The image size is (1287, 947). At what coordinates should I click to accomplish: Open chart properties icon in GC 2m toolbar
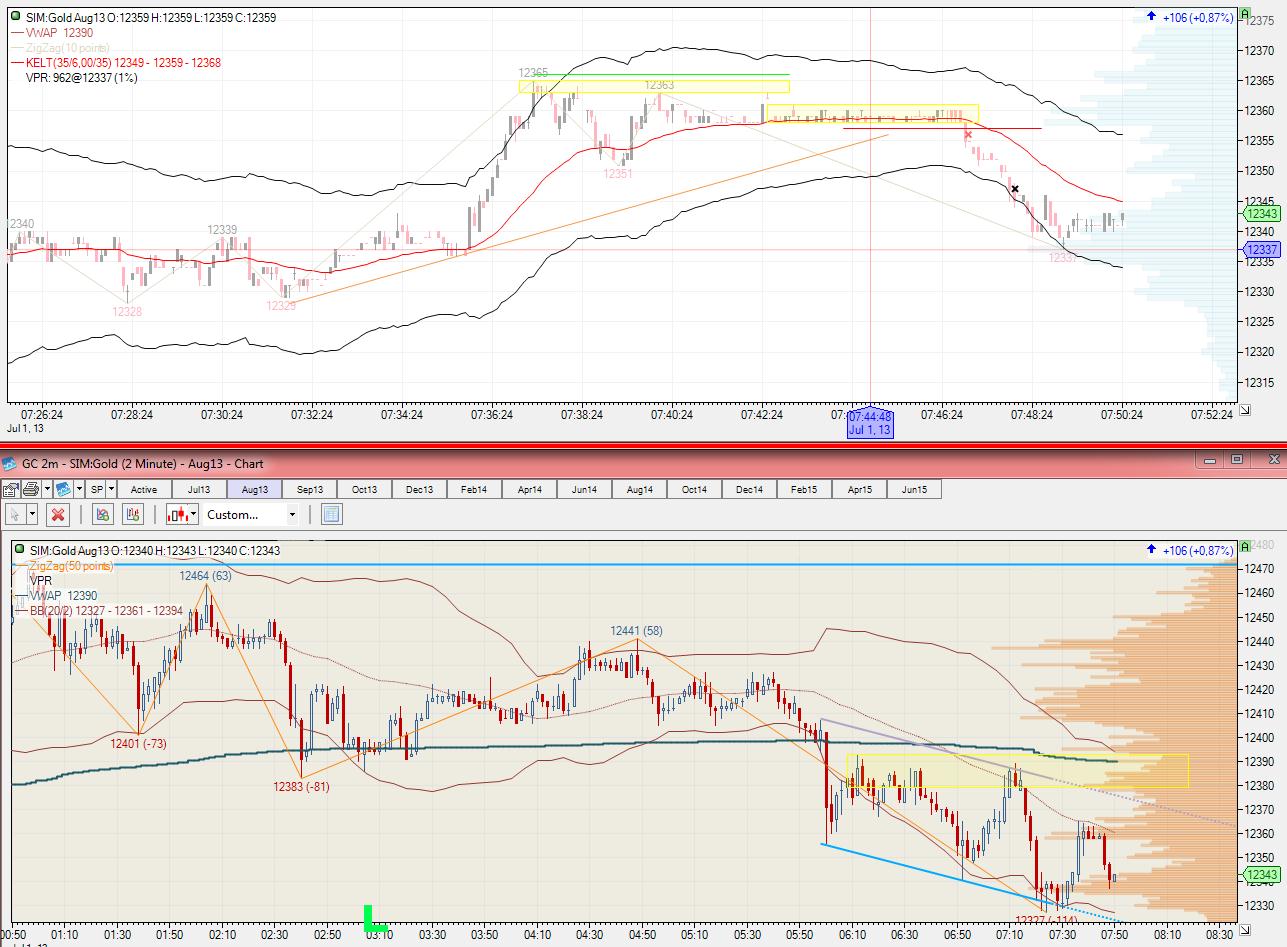pyautogui.click(x=10, y=489)
